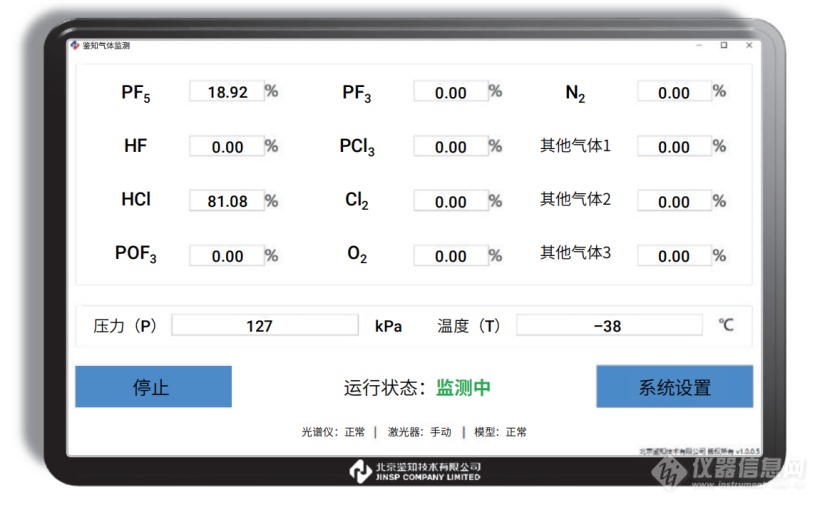
Task: Click the HF concentration value field
Action: (x=226, y=147)
